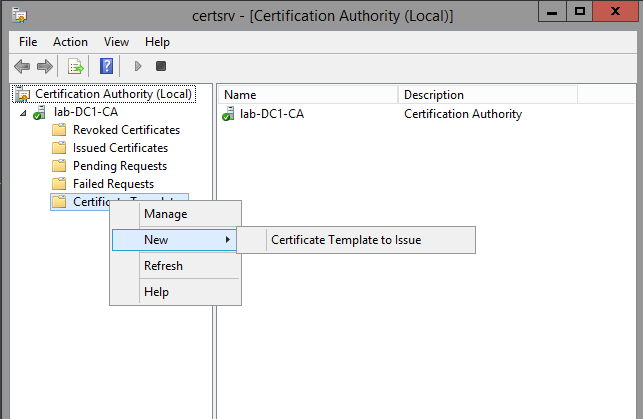Open the Action menu

click(70, 42)
